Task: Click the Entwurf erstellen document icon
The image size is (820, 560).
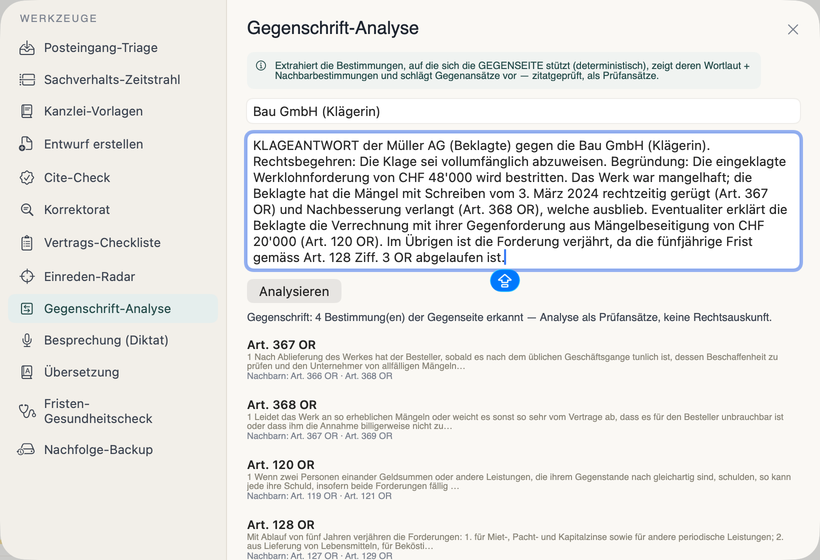Action: pyautogui.click(x=26, y=144)
